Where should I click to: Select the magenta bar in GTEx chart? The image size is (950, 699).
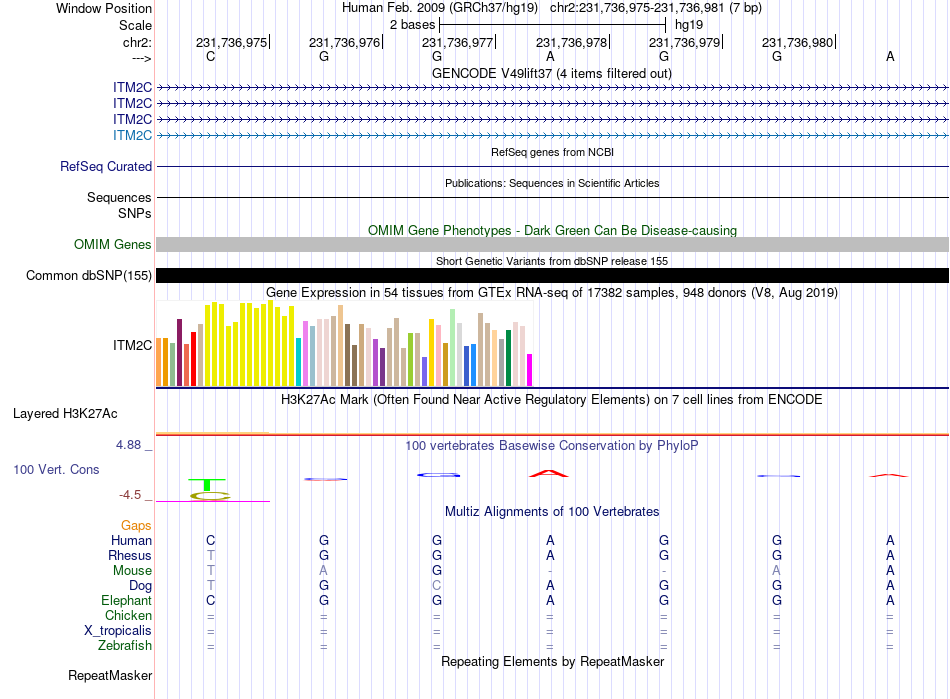[530, 370]
